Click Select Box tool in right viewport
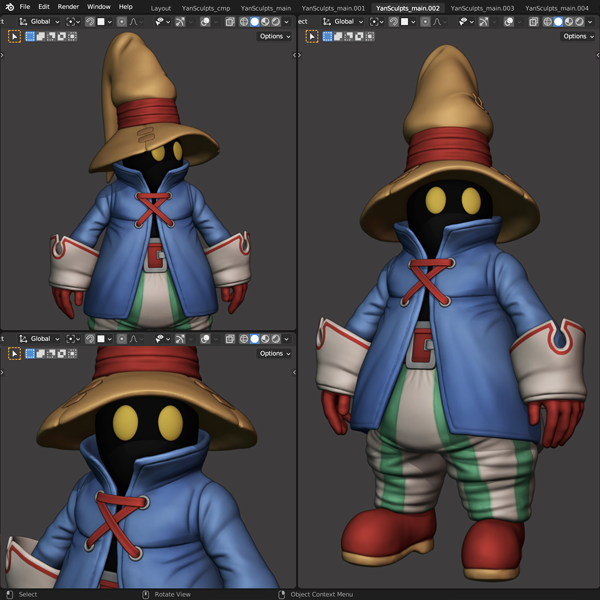The height and width of the screenshot is (600, 600). pyautogui.click(x=312, y=36)
